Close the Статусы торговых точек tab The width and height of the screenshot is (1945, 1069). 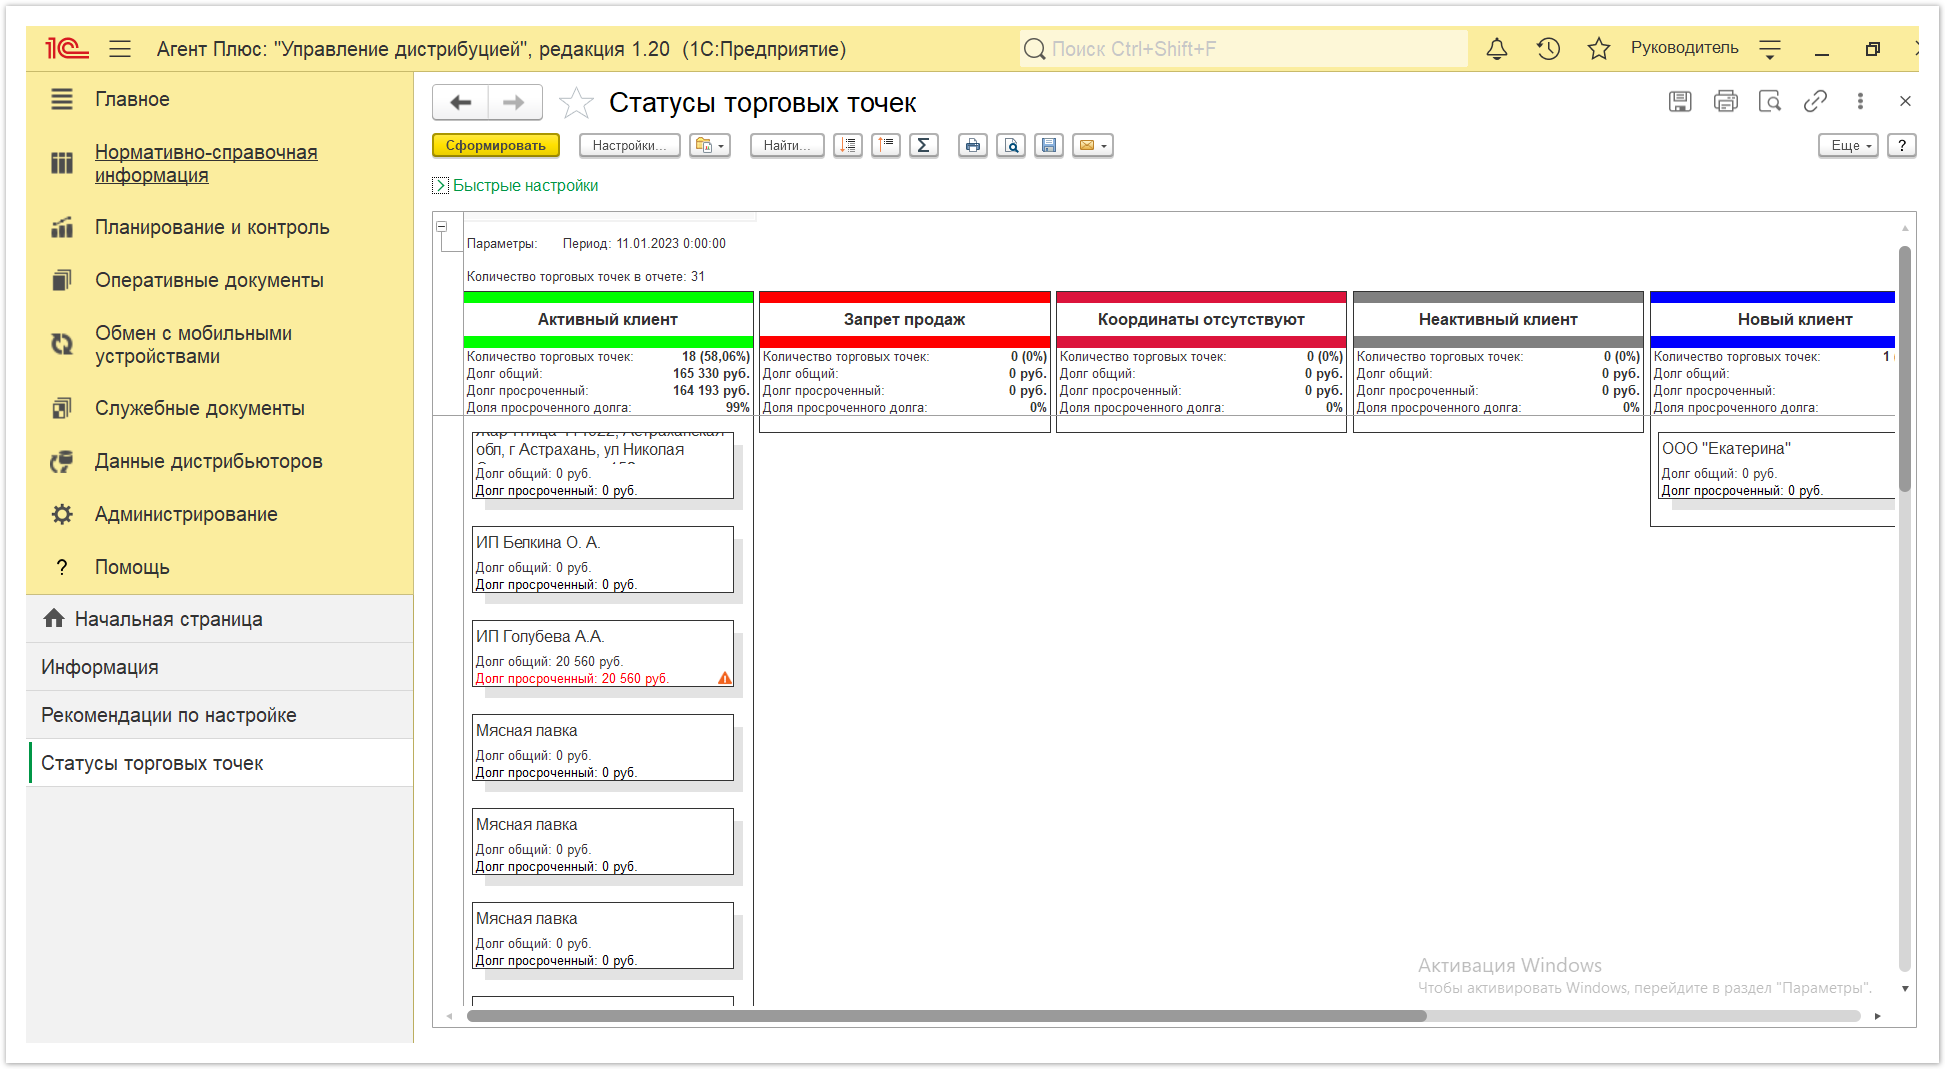[1905, 101]
